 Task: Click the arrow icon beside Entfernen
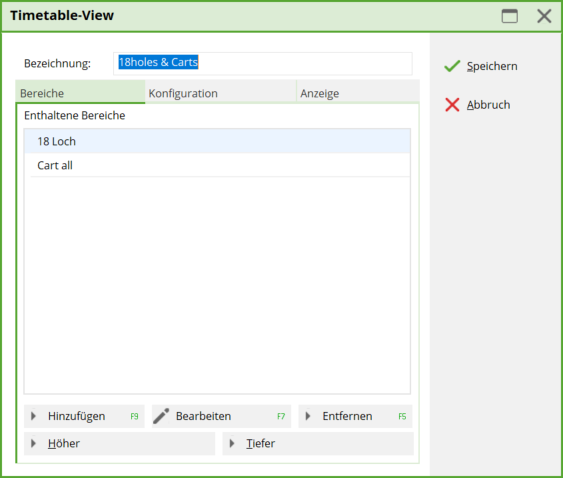pos(308,416)
